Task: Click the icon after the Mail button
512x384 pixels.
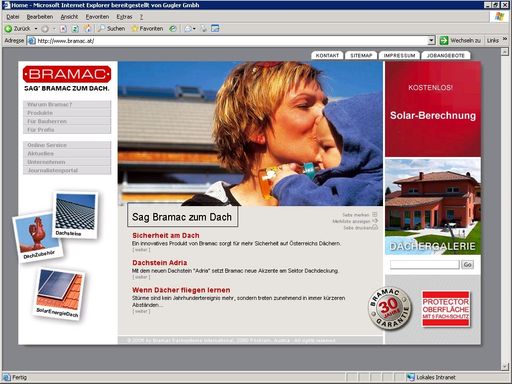Action: tap(204, 29)
